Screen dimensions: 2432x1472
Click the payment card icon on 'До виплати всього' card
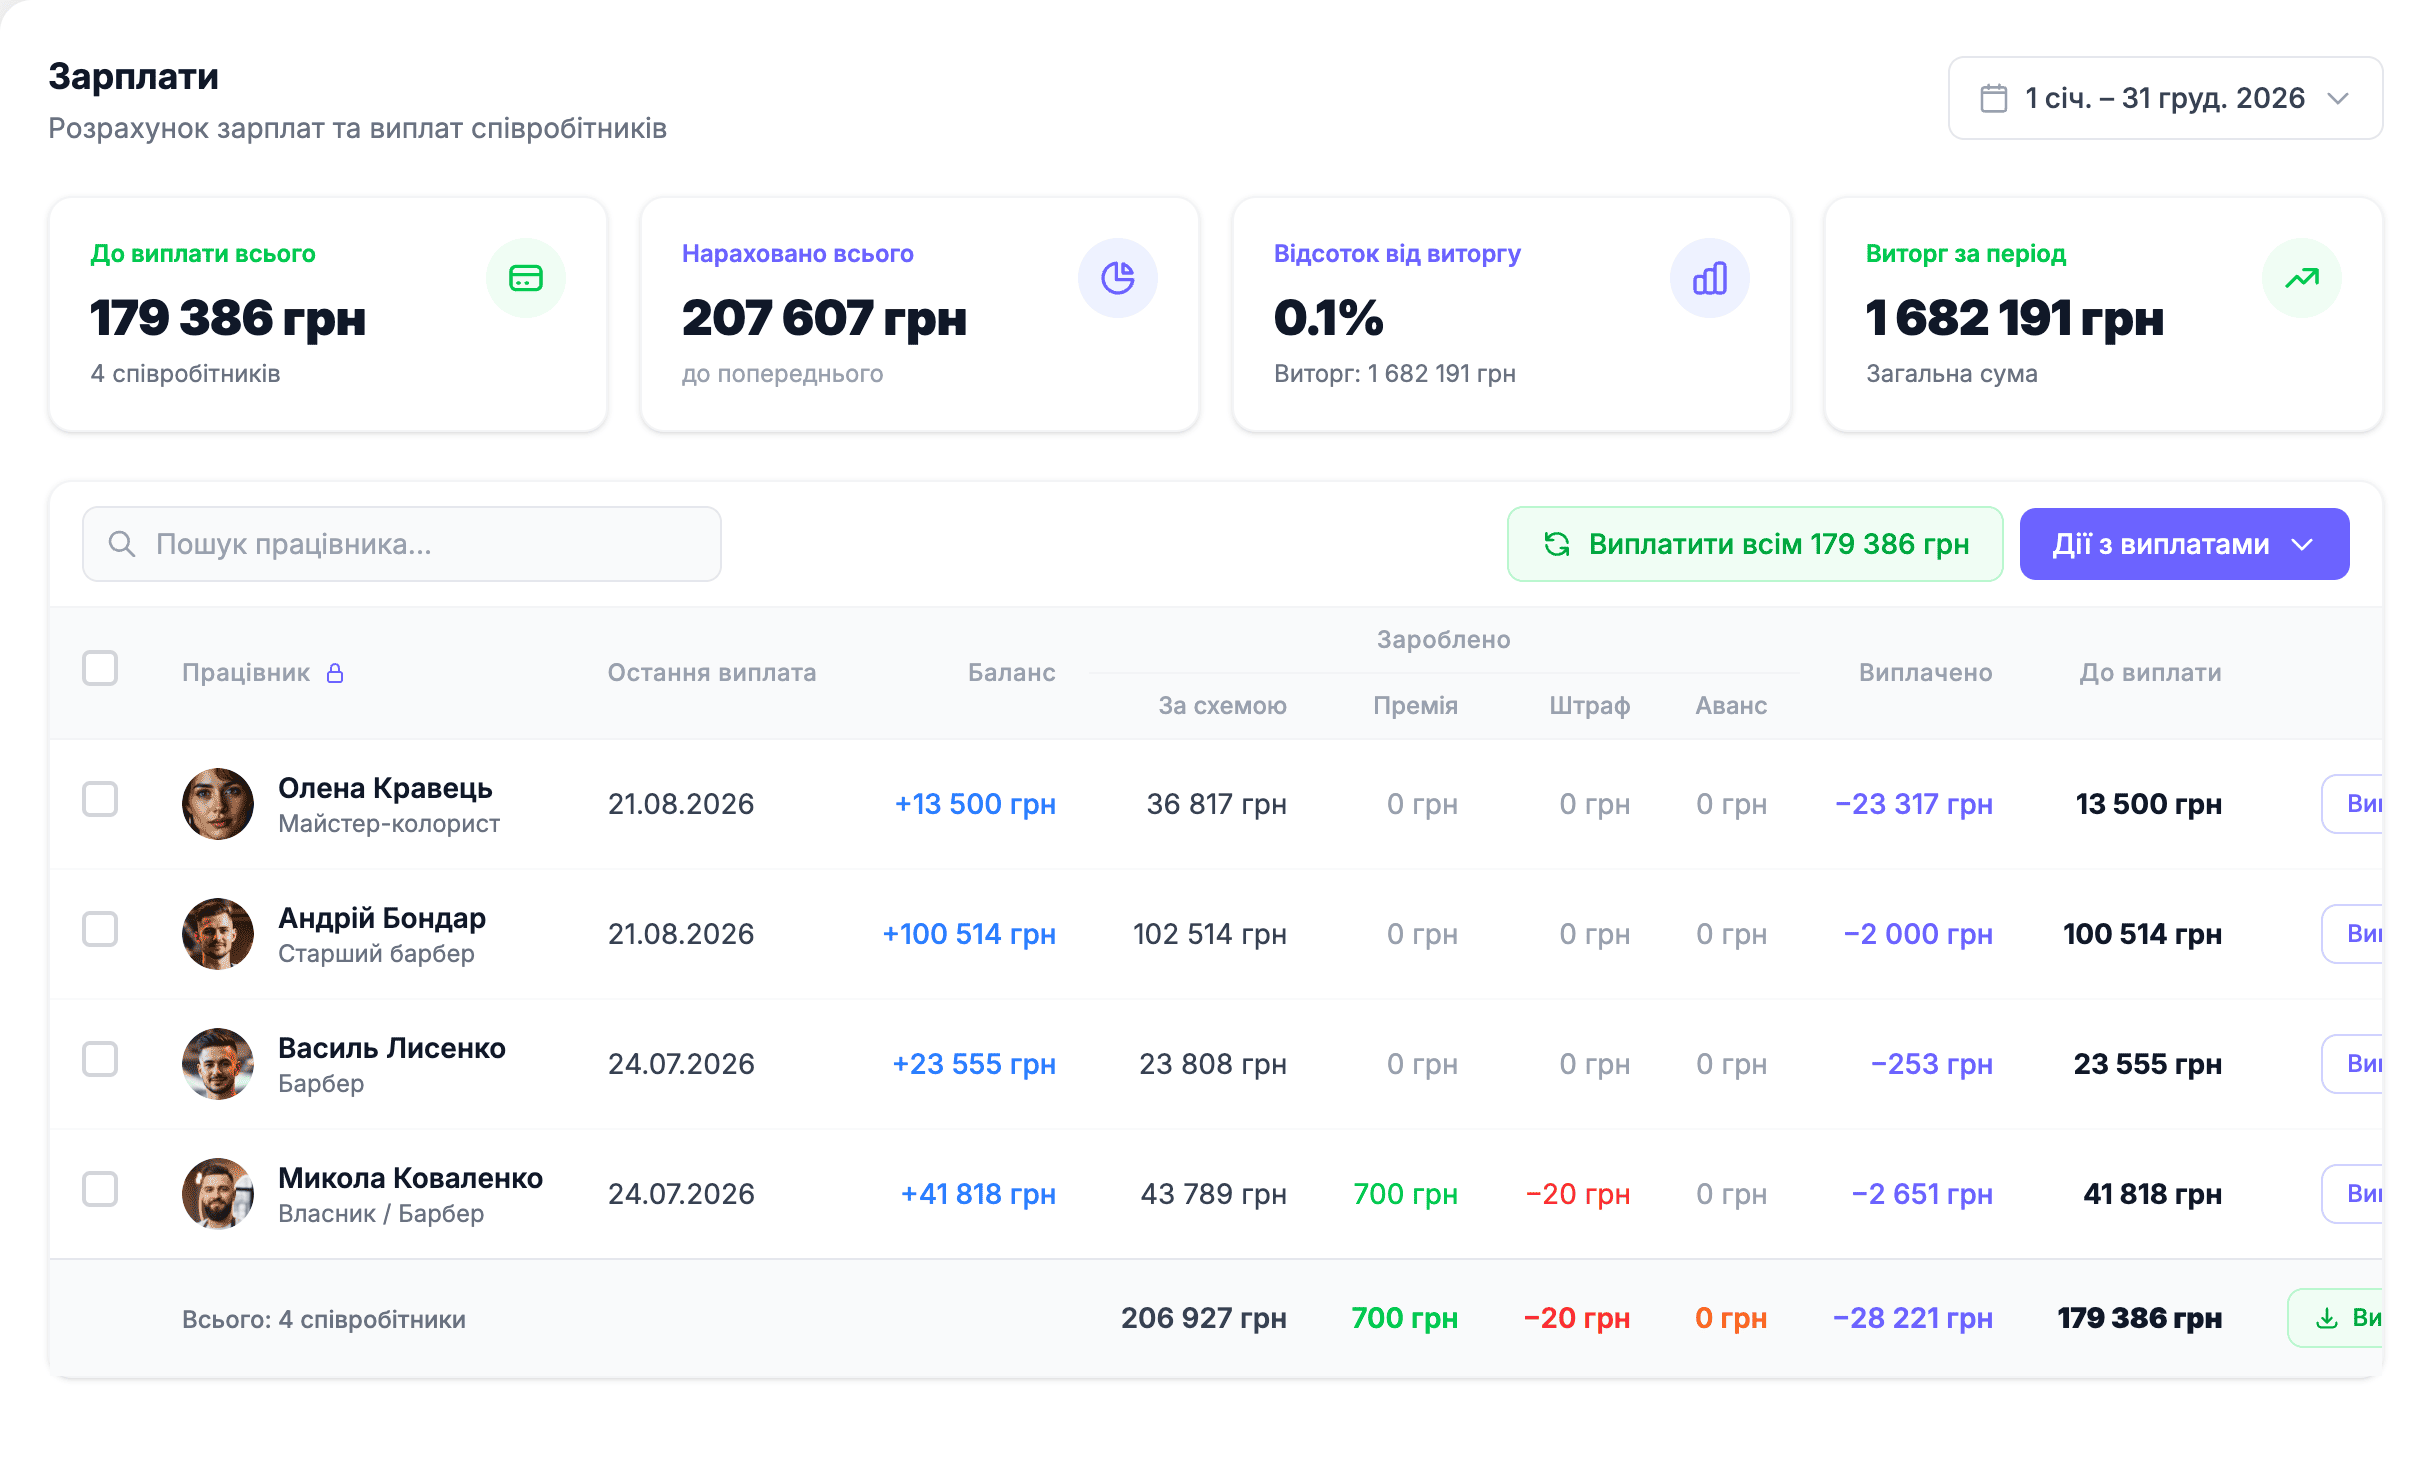526,278
